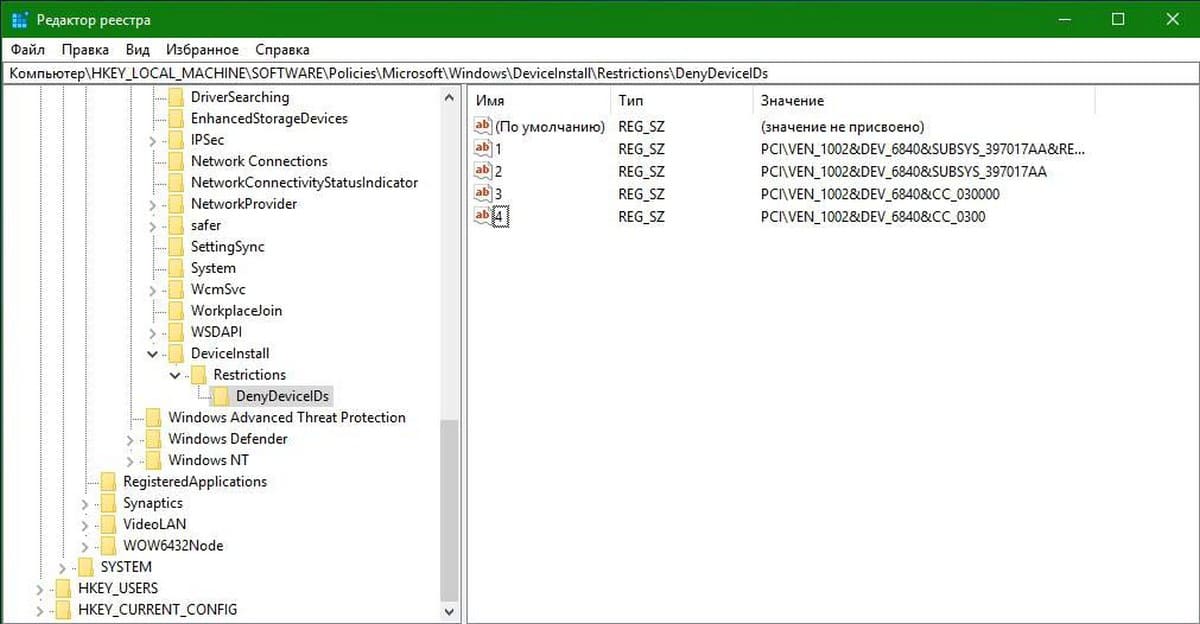
Task: Click the string value icon for entry 3
Action: (483, 193)
